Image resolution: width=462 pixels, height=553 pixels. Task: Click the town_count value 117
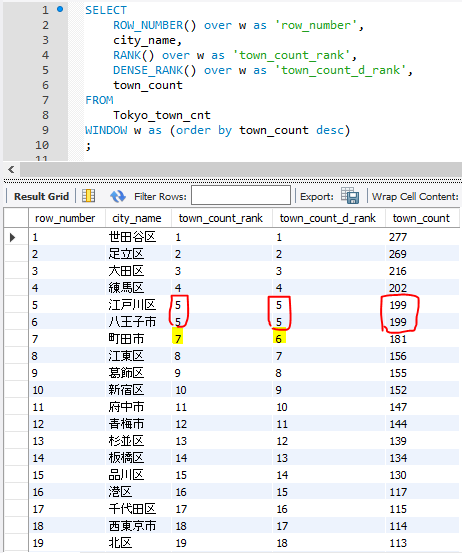pyautogui.click(x=398, y=492)
